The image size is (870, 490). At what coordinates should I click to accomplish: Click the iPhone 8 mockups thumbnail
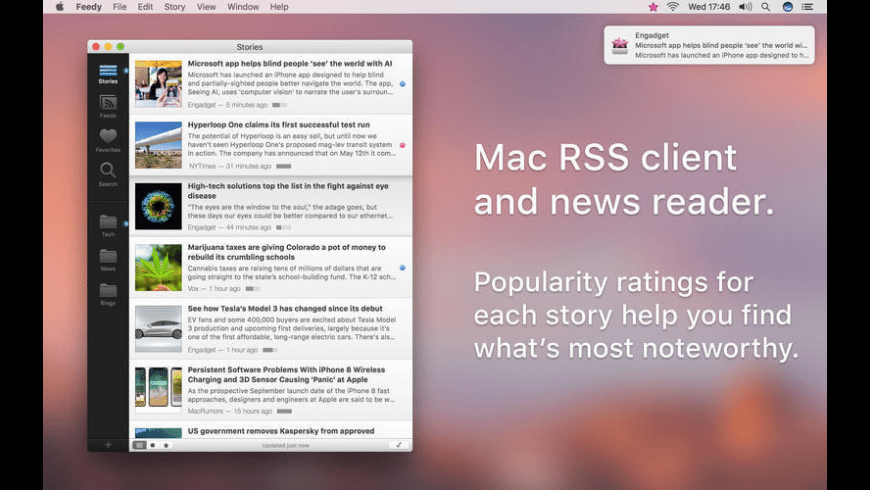158,390
